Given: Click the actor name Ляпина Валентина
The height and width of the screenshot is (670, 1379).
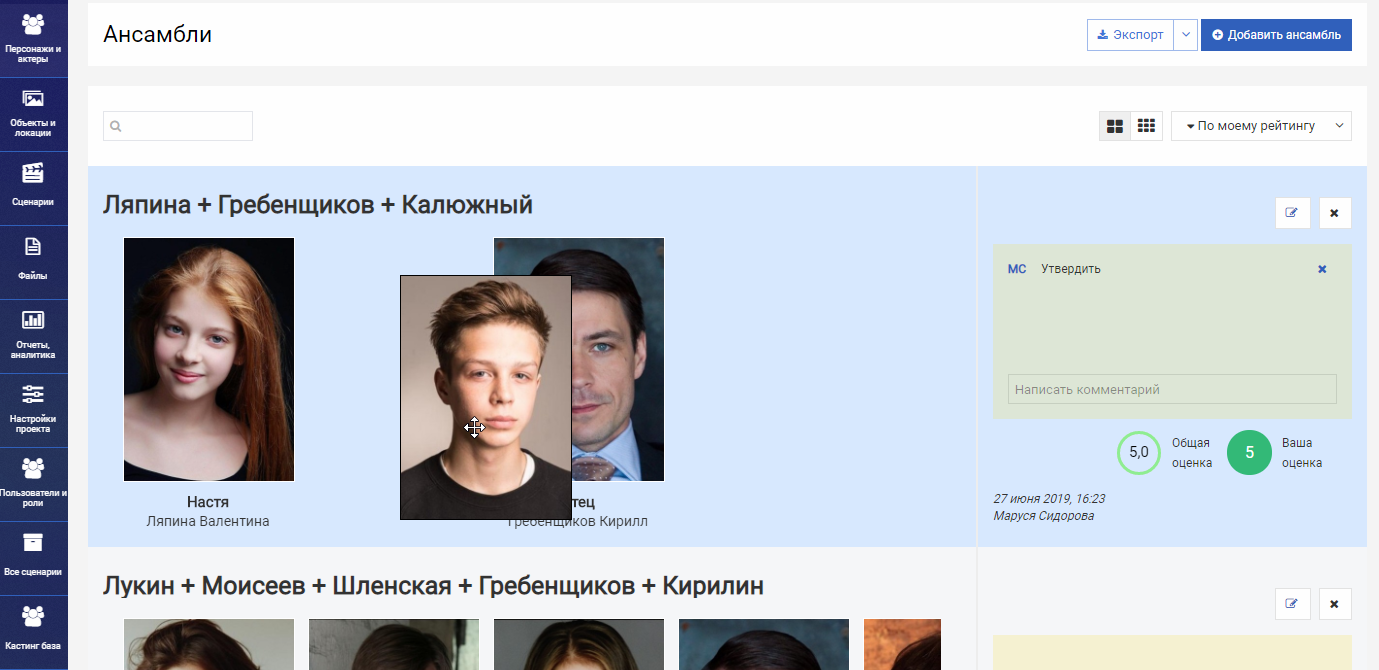Looking at the screenshot, I should 208,521.
